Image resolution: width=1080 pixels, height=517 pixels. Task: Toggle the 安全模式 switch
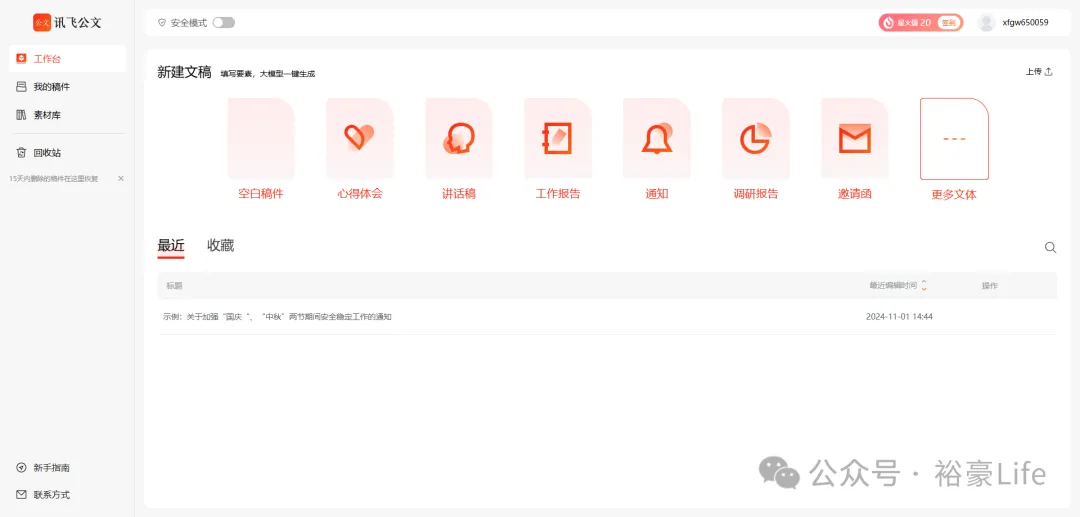click(224, 23)
